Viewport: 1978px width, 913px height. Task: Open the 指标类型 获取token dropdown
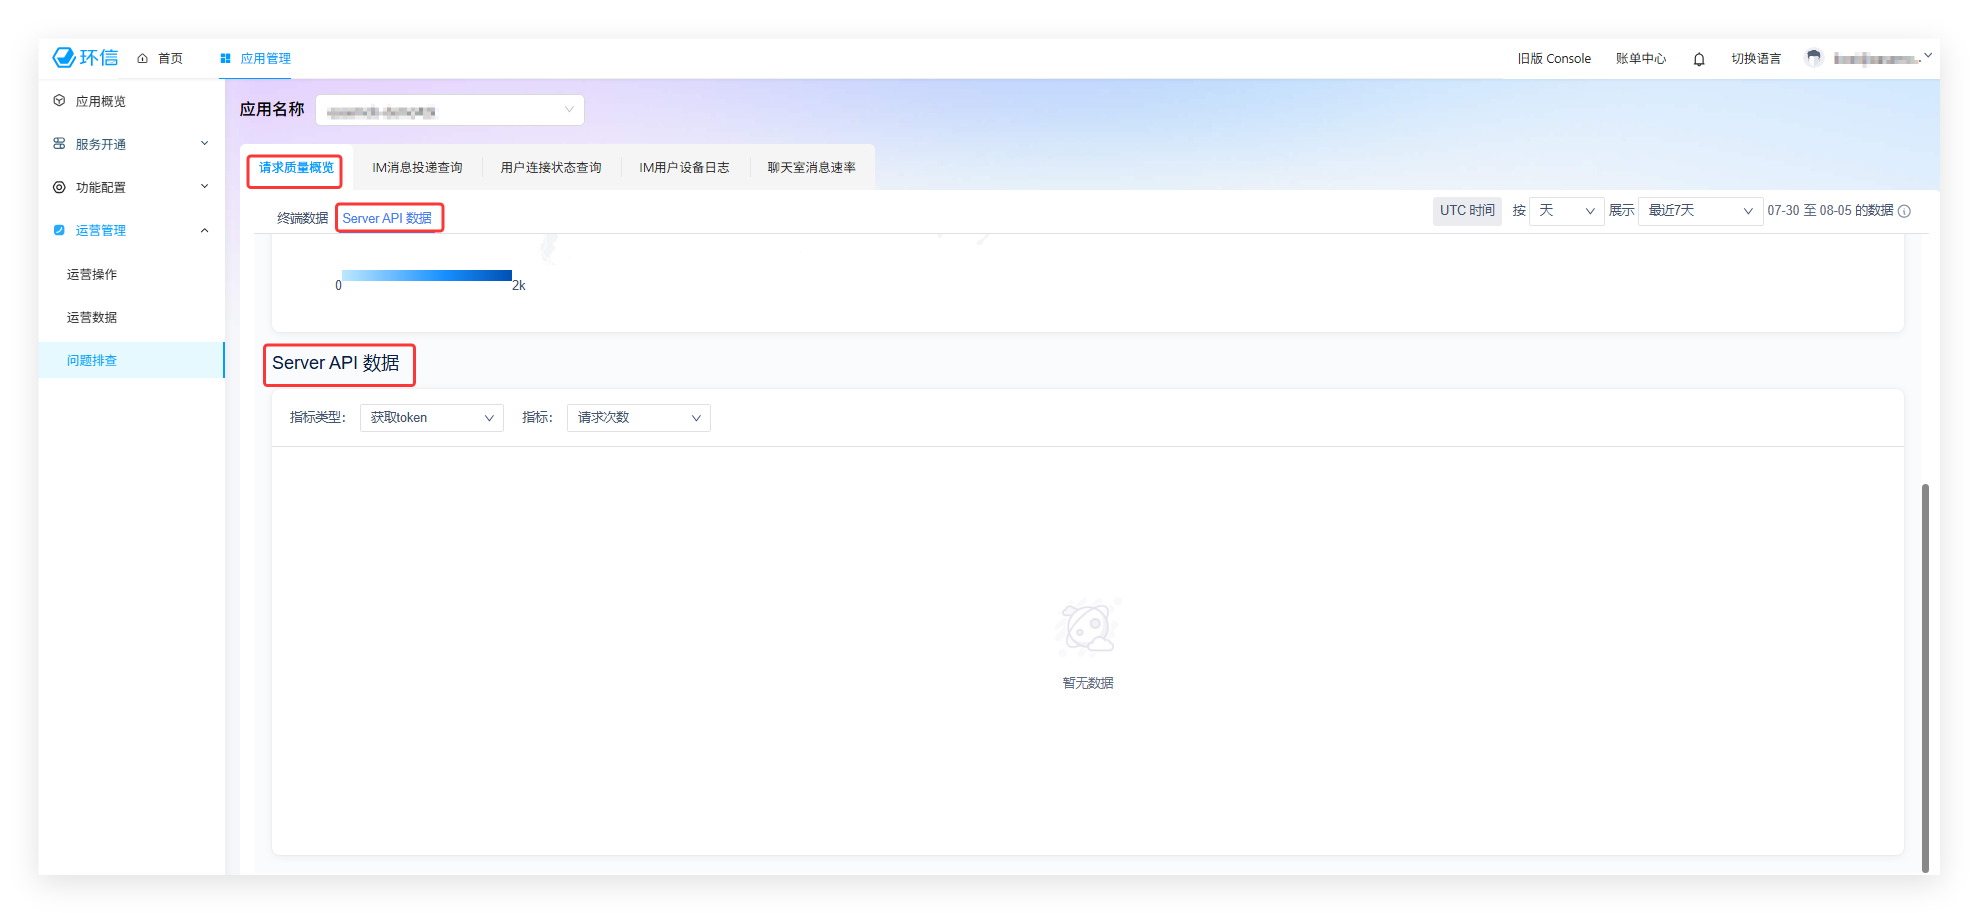click(431, 418)
